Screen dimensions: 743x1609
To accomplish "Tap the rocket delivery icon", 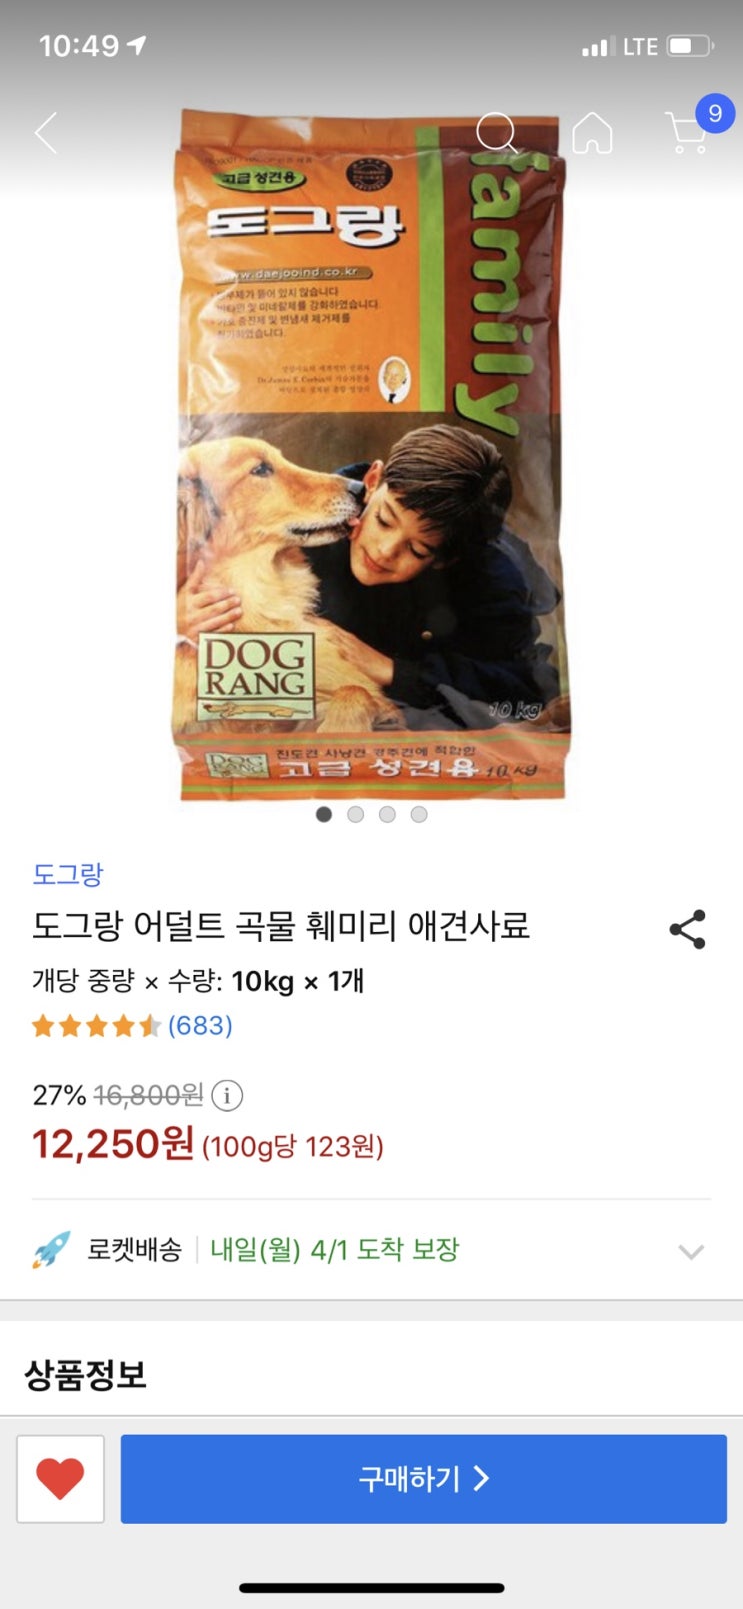I will pyautogui.click(x=51, y=1250).
